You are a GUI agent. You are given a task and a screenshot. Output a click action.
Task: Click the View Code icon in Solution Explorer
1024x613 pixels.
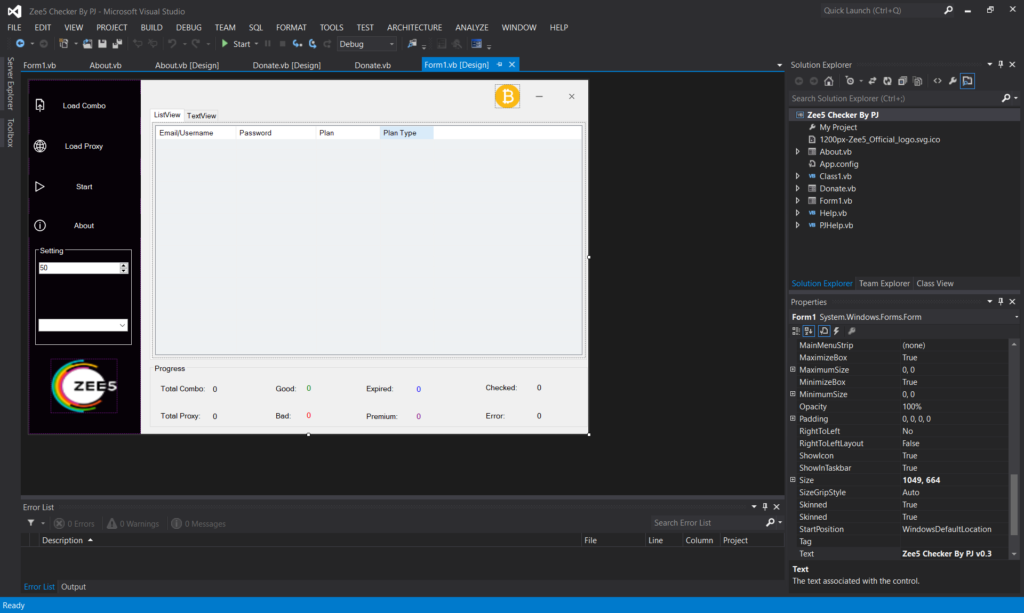click(x=938, y=81)
